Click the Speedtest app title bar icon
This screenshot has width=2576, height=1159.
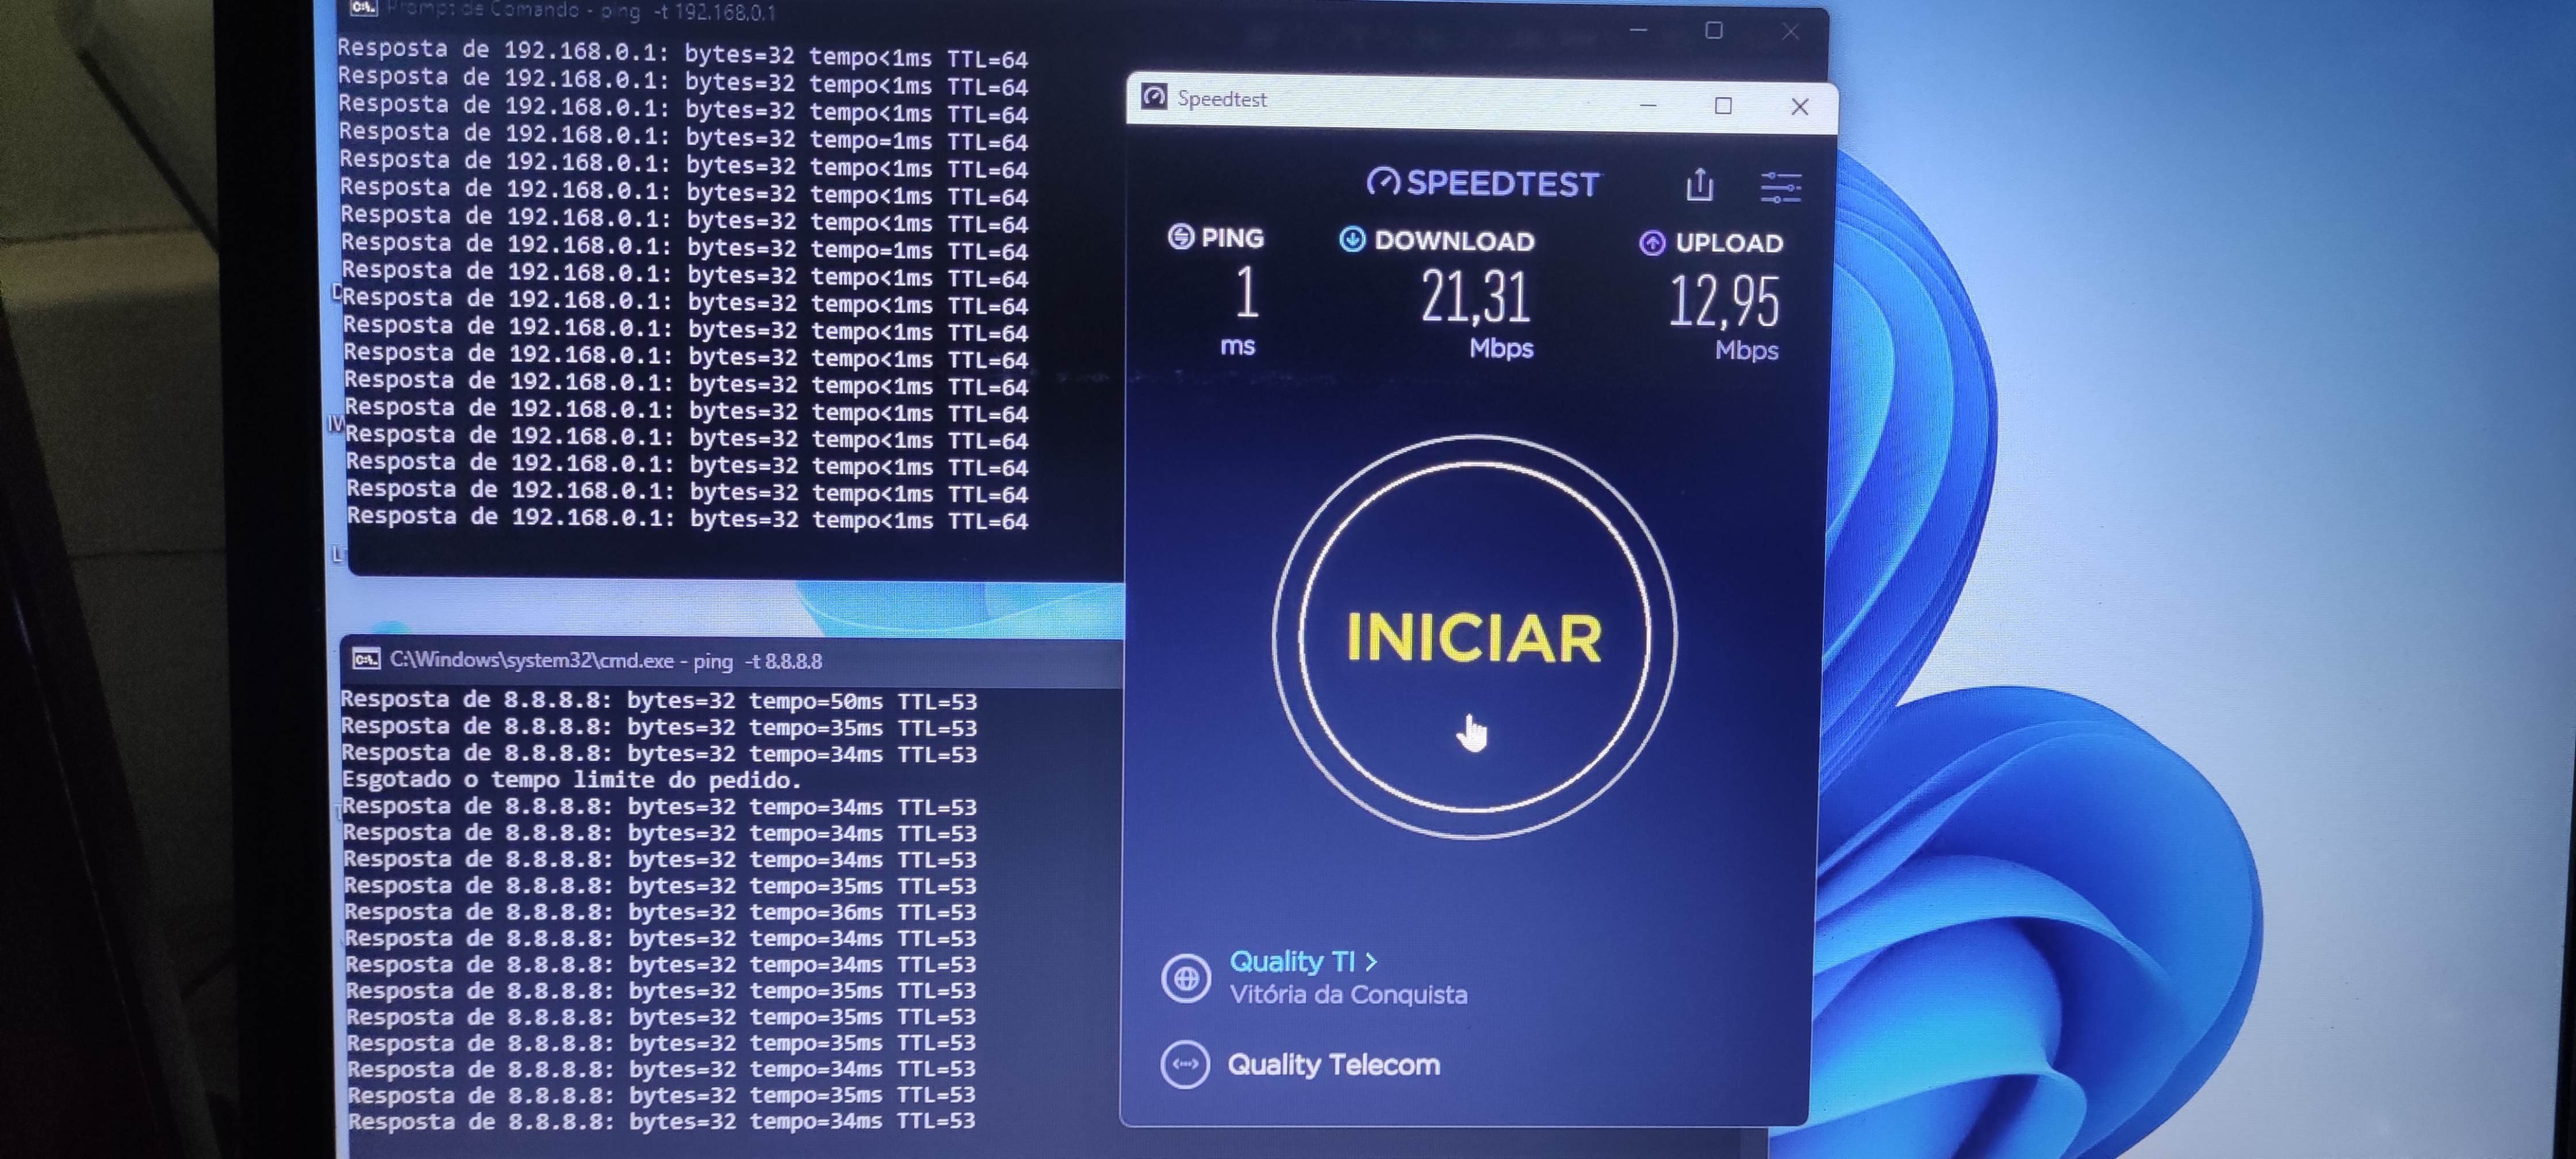click(x=1154, y=97)
